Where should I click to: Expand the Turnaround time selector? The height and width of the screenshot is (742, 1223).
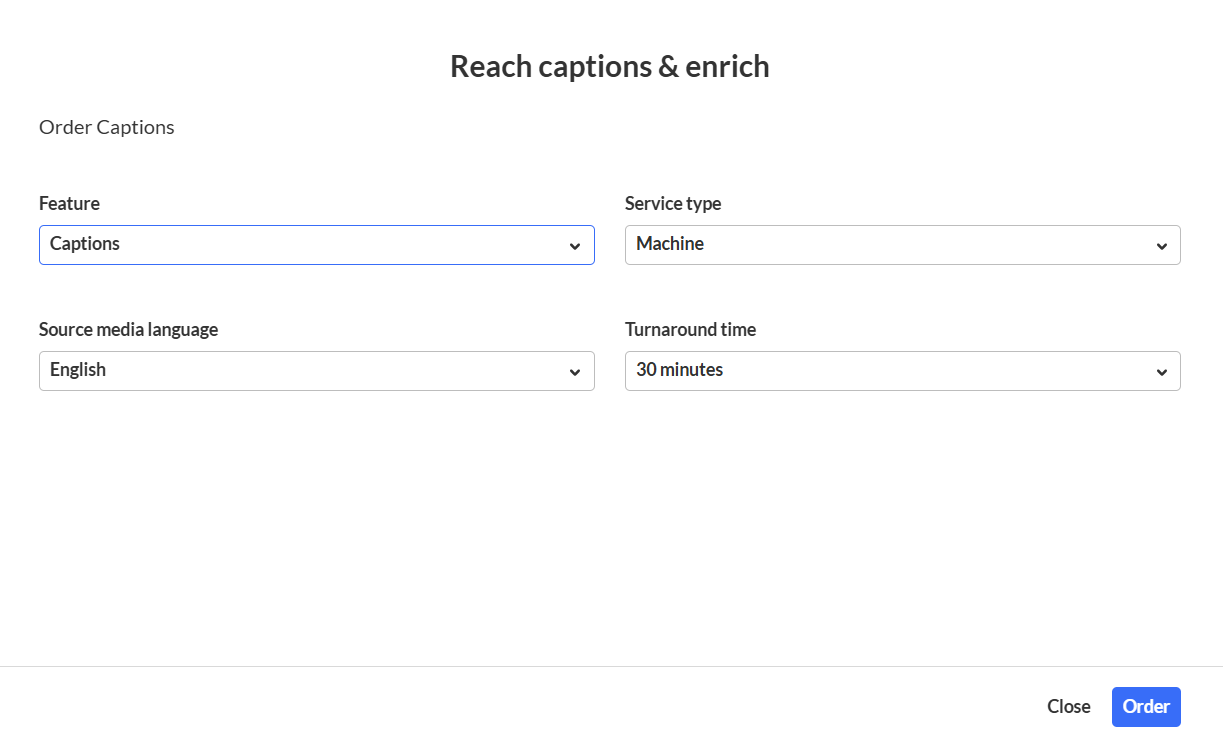902,371
